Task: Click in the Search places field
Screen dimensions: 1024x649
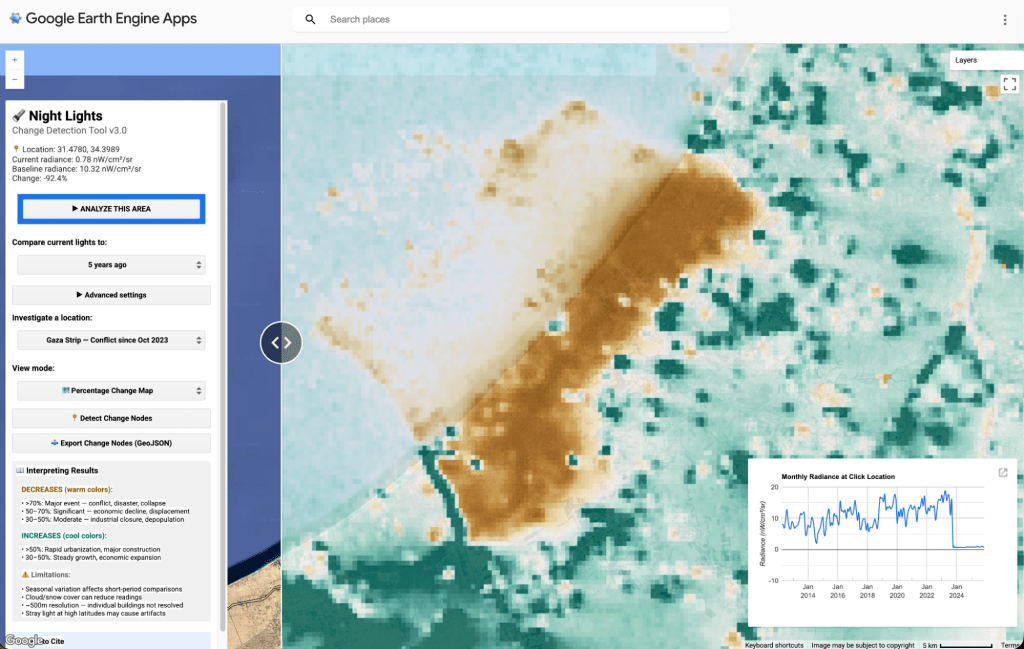Action: pyautogui.click(x=511, y=20)
